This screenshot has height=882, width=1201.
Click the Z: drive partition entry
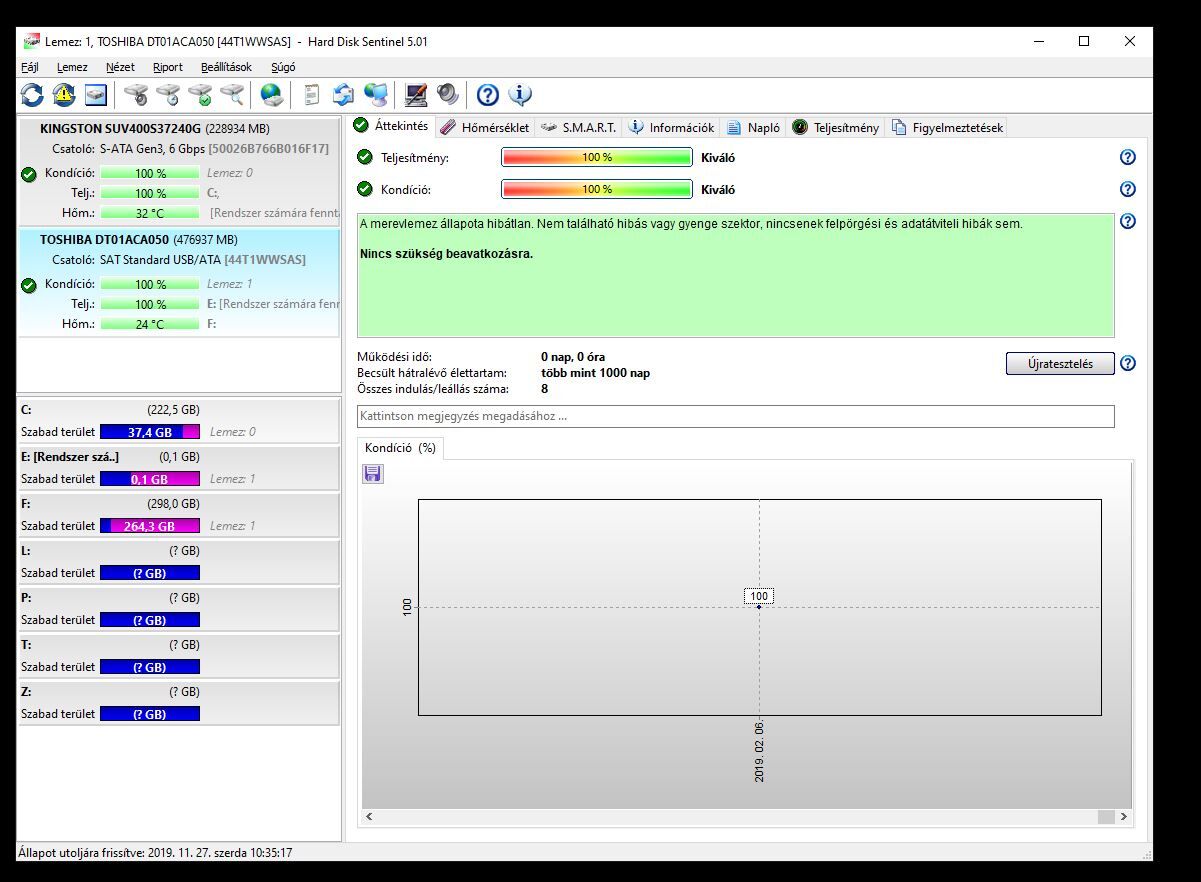(180, 703)
